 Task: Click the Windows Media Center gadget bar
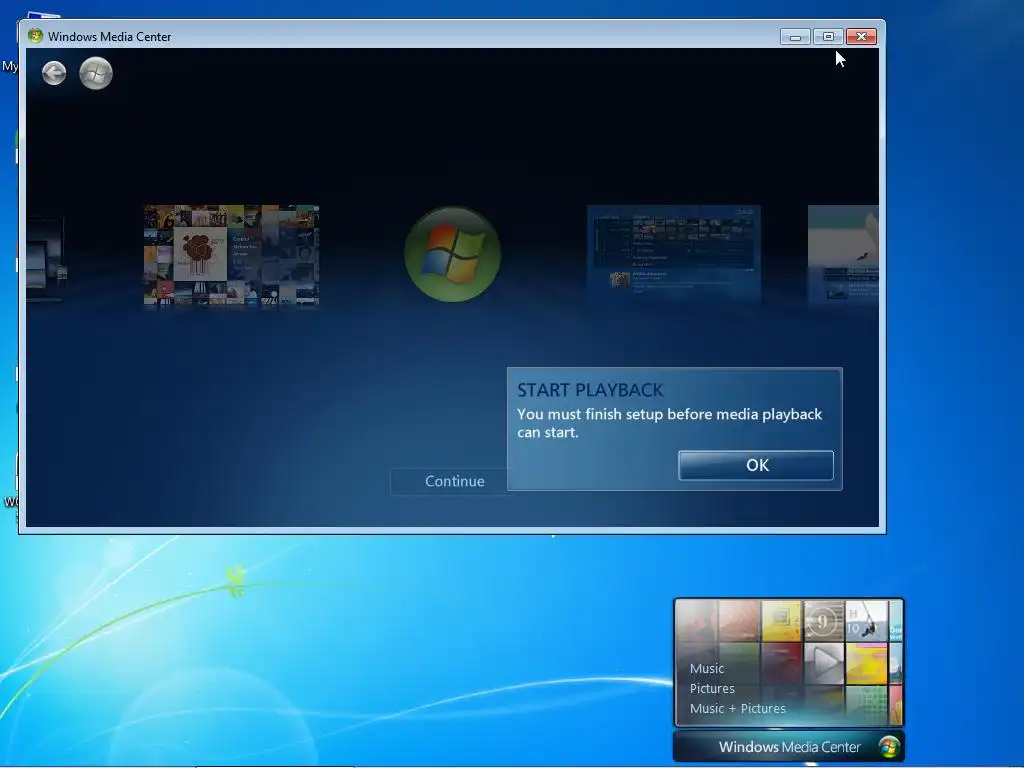point(789,746)
